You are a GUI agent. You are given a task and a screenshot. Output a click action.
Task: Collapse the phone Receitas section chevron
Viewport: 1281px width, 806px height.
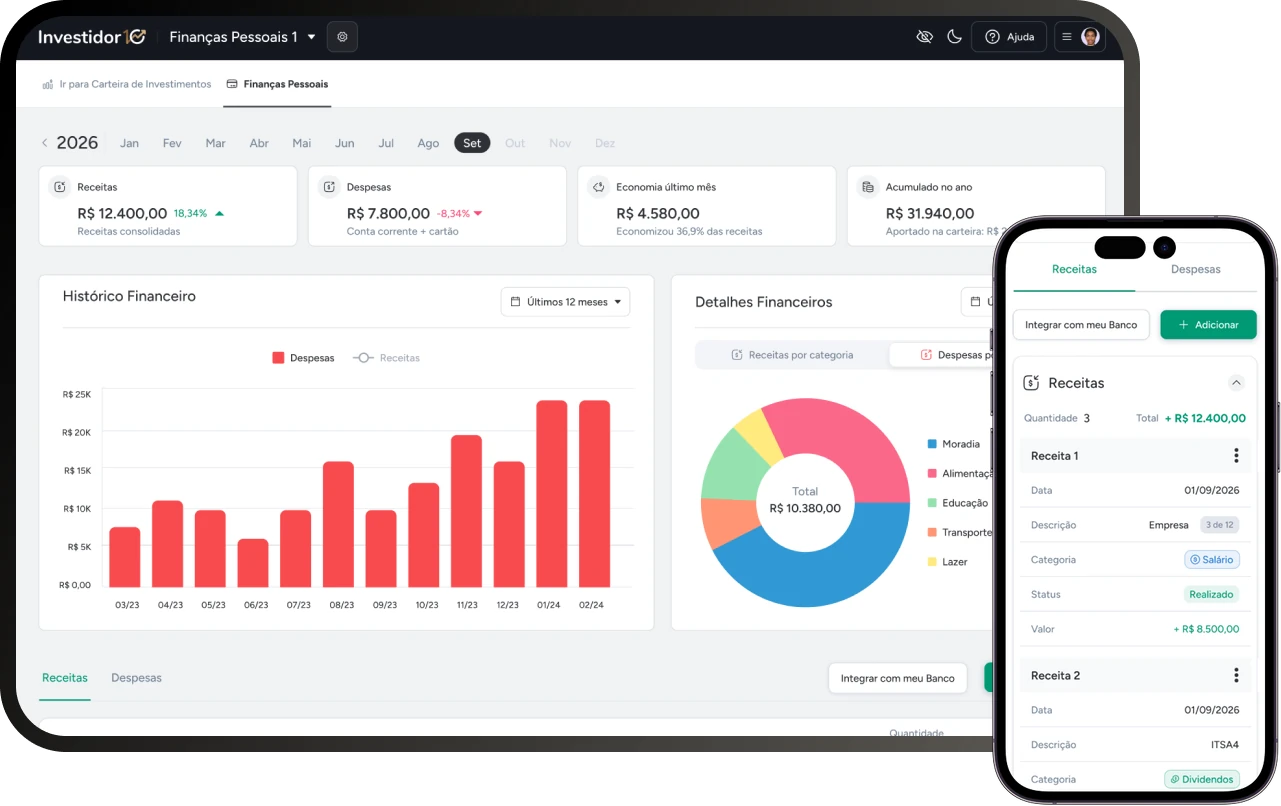click(x=1236, y=383)
